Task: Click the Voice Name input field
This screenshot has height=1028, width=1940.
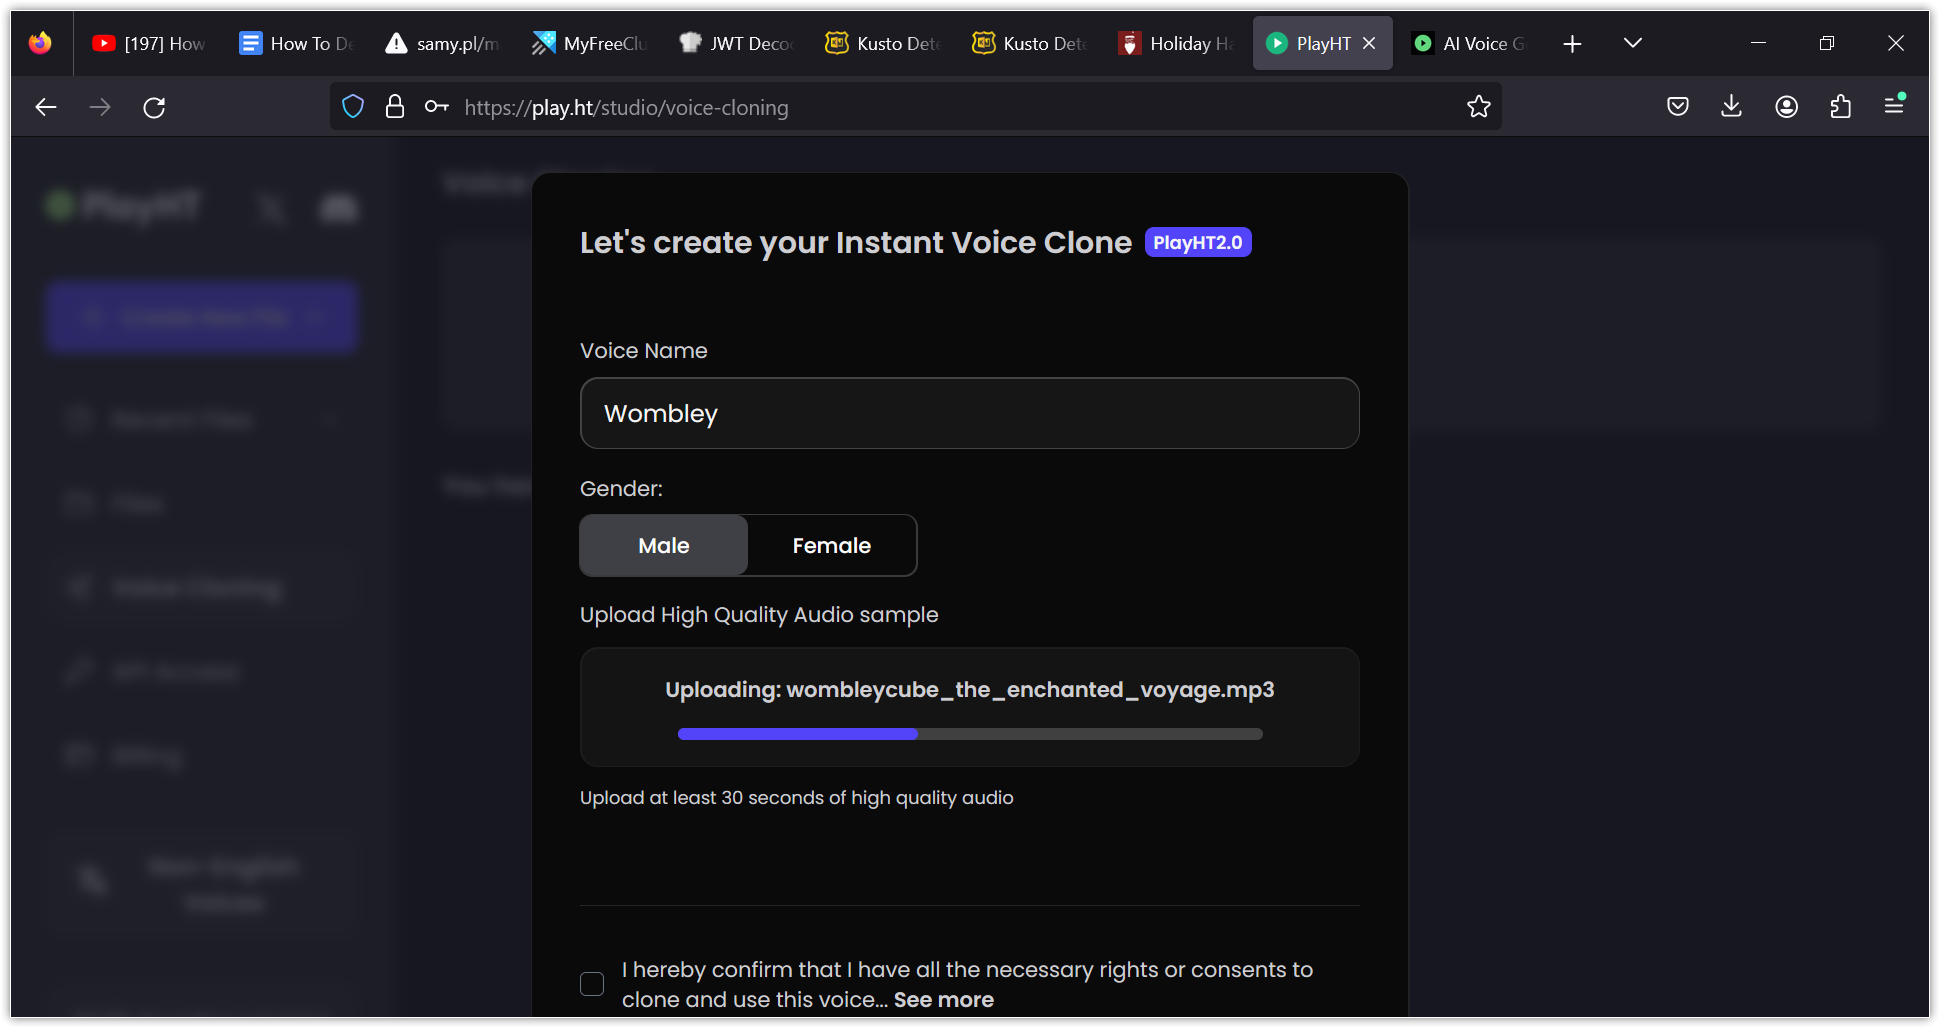Action: (x=969, y=413)
